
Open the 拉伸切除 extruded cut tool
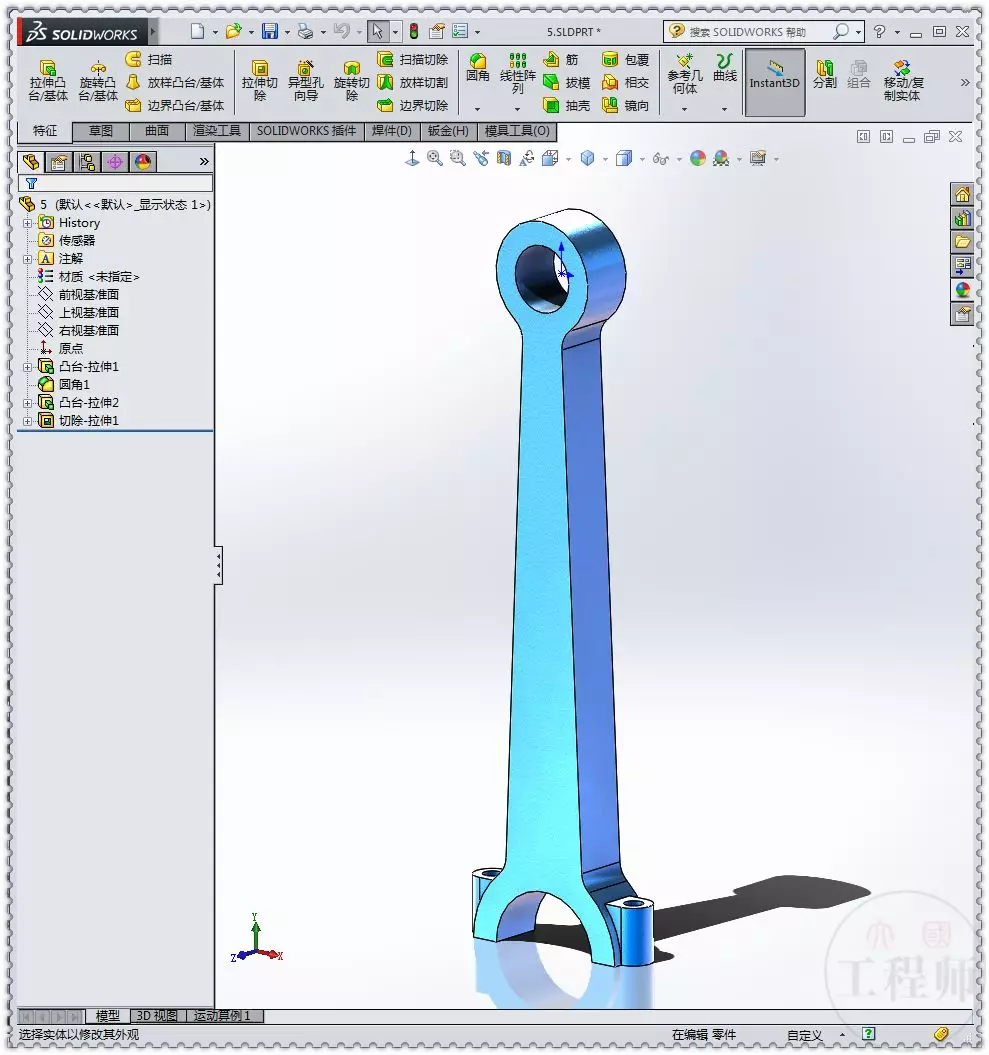pos(260,81)
